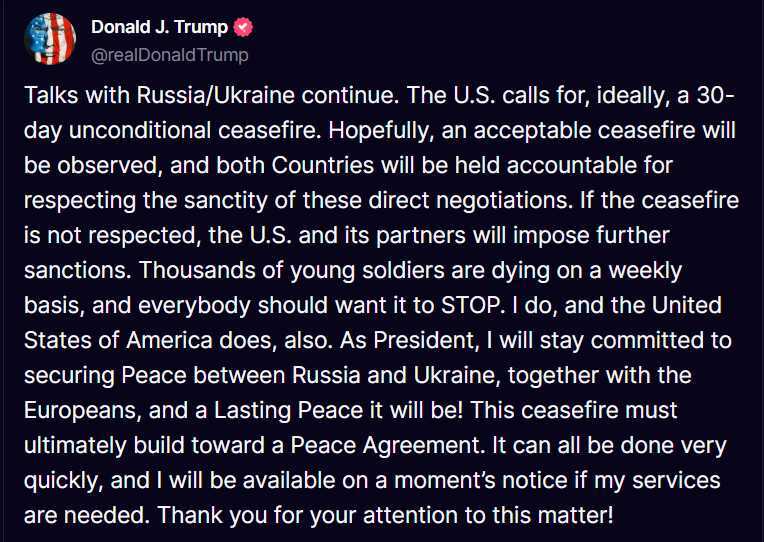This screenshot has width=764, height=542.
Task: Select the phrase "Lasting Peace"
Action: tap(288, 410)
